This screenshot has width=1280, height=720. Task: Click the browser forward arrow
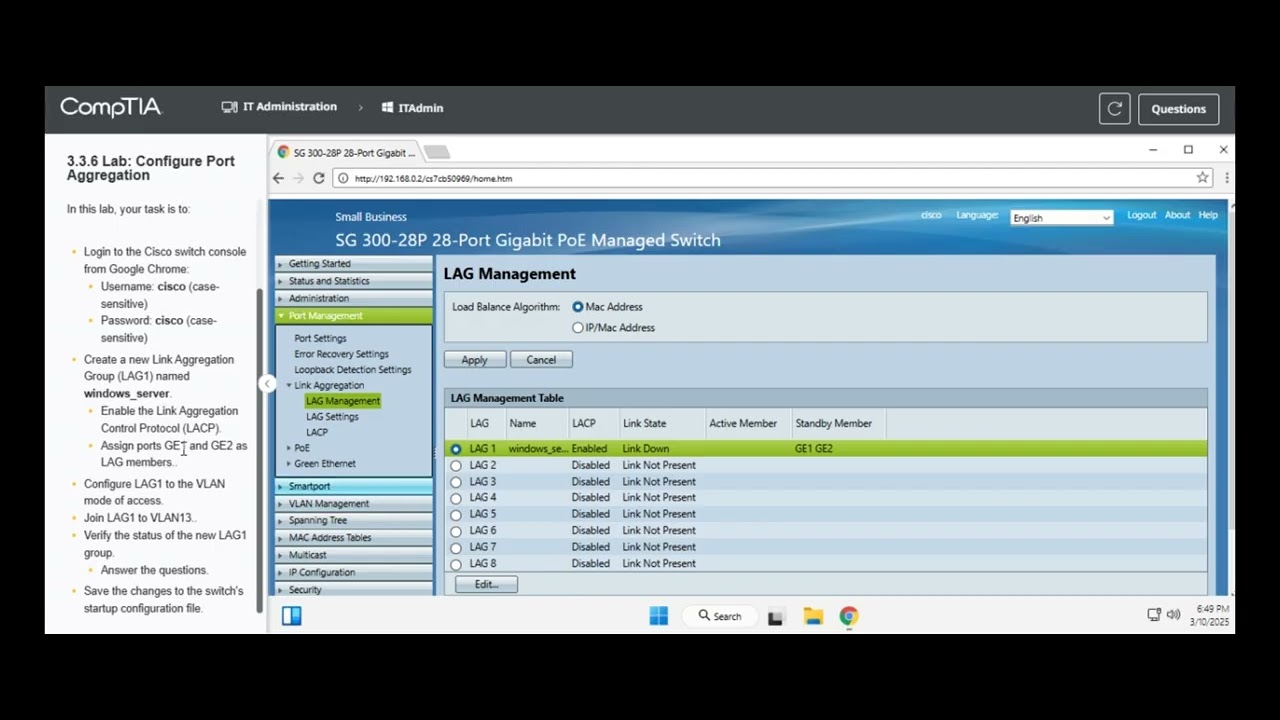[298, 178]
